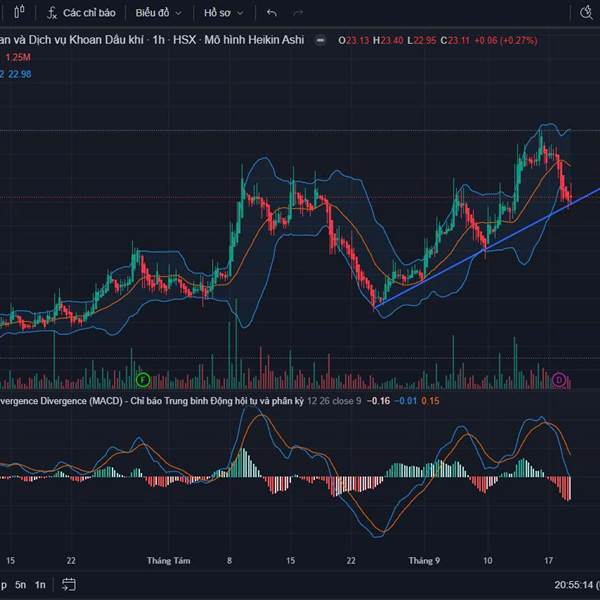Select the 1n time range
Viewport: 600px width, 600px height.
point(40,584)
